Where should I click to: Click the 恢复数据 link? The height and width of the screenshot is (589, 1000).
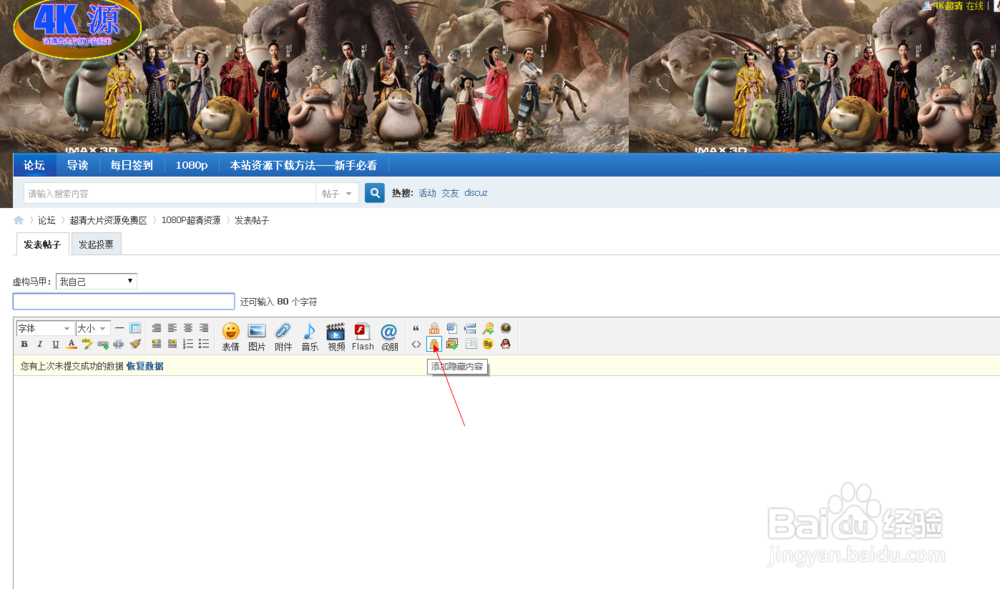(x=145, y=366)
